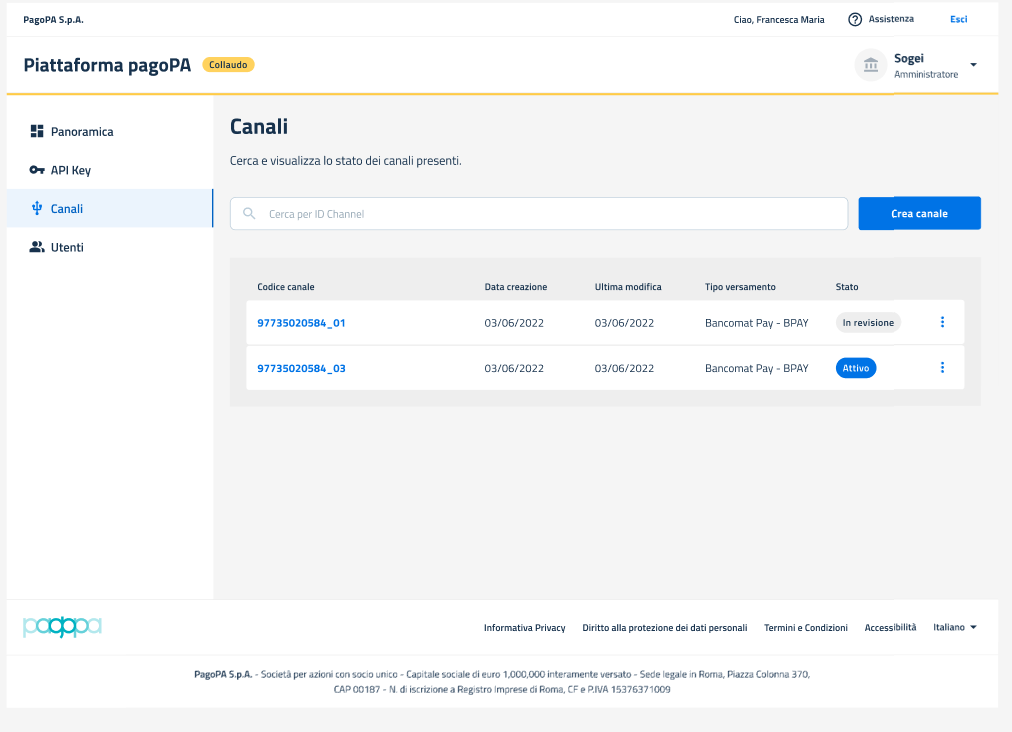Open actions menu for channel 97735020584_01
1012x732 pixels.
942,322
